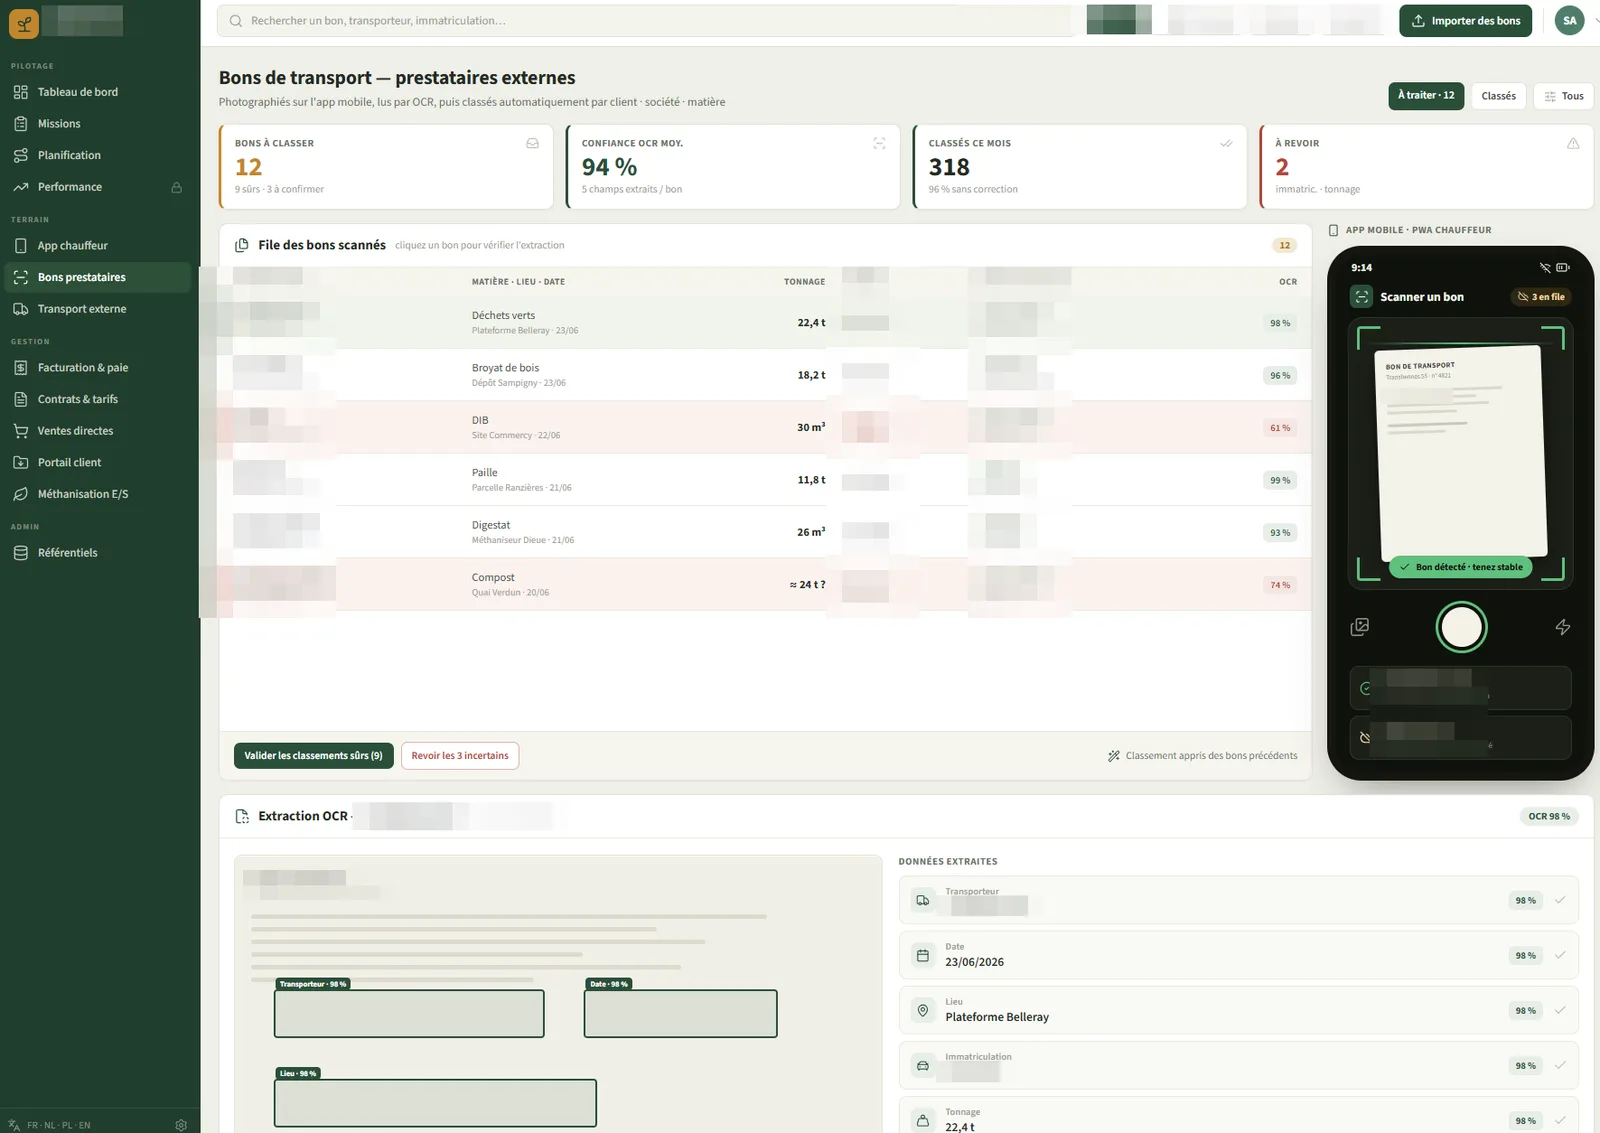Click Importer des bons button
Viewport: 1600px width, 1133px height.
tap(1465, 21)
